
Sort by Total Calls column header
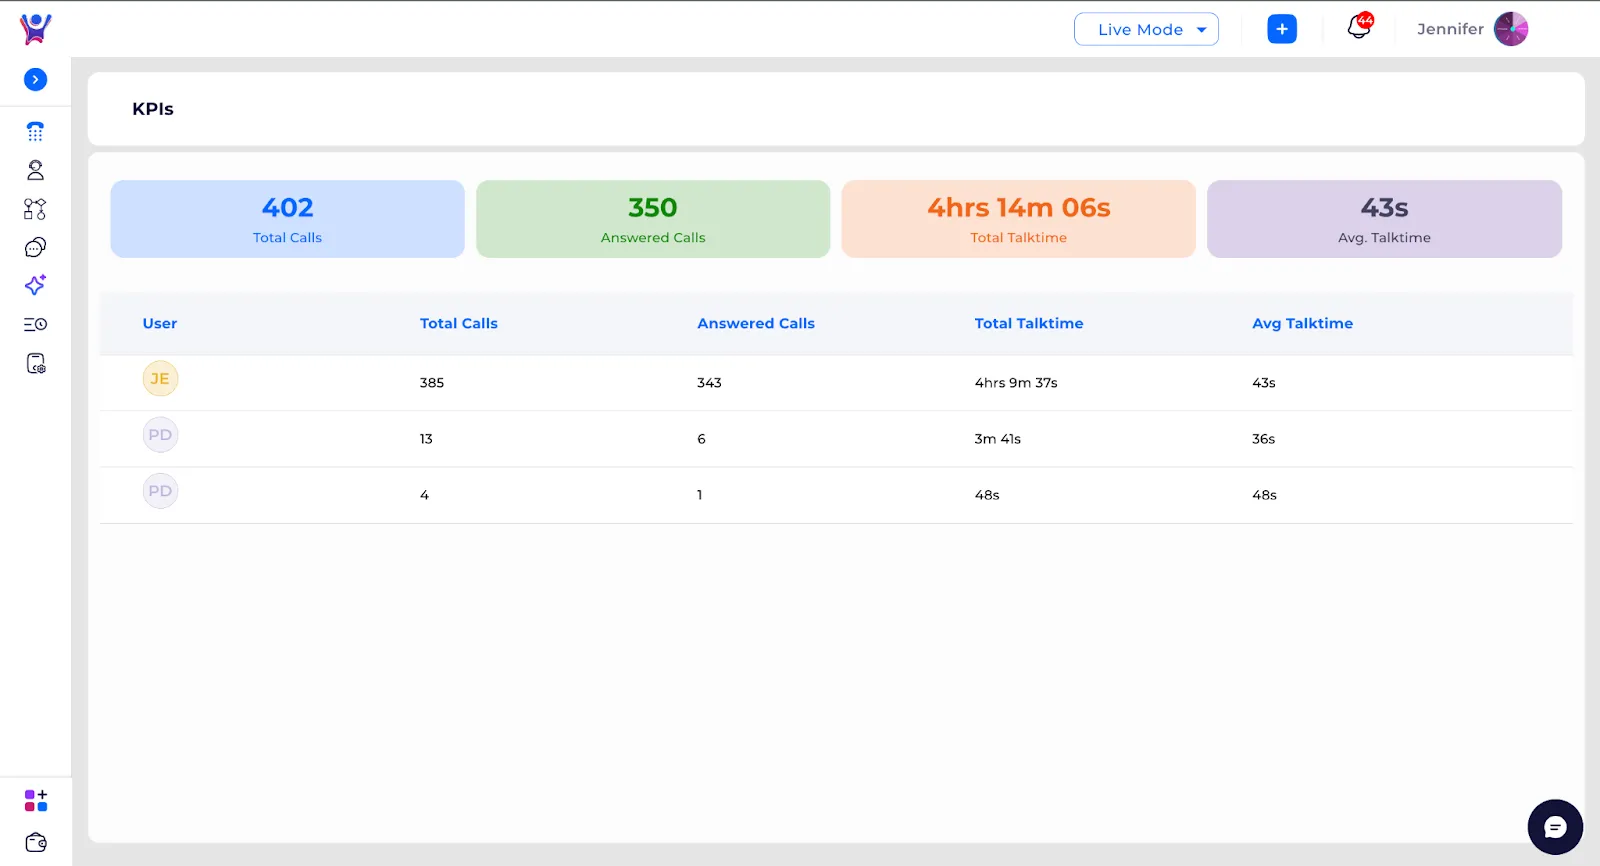(x=459, y=323)
